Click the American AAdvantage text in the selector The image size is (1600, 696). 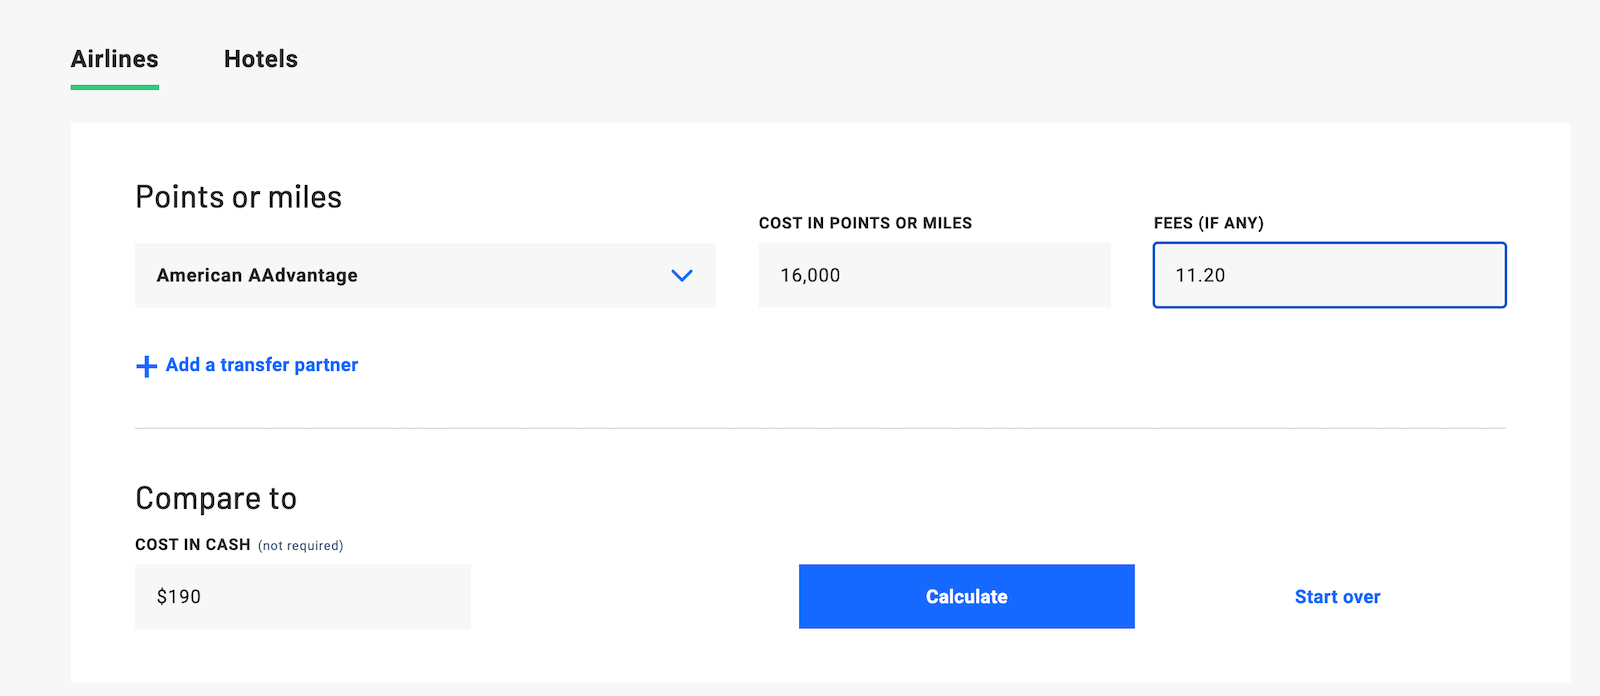[257, 275]
